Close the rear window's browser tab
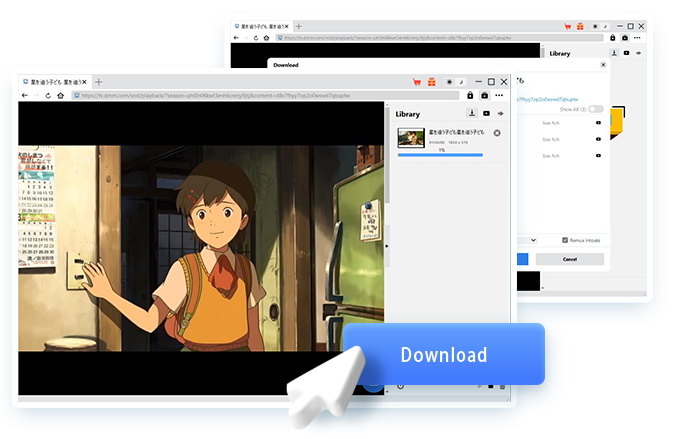 [287, 26]
